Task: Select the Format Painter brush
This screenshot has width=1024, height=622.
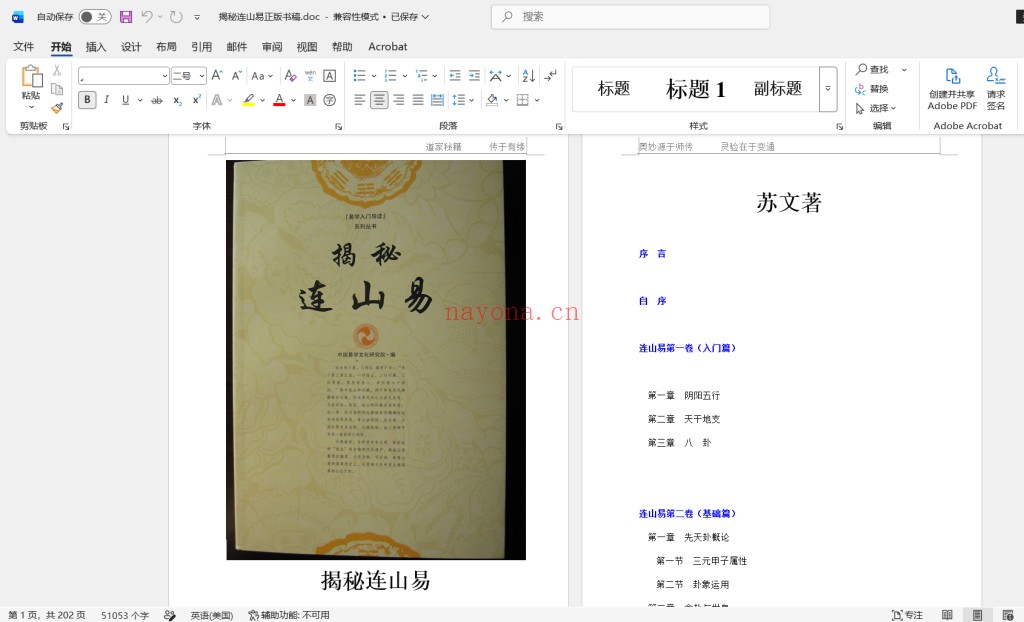Action: [x=57, y=107]
